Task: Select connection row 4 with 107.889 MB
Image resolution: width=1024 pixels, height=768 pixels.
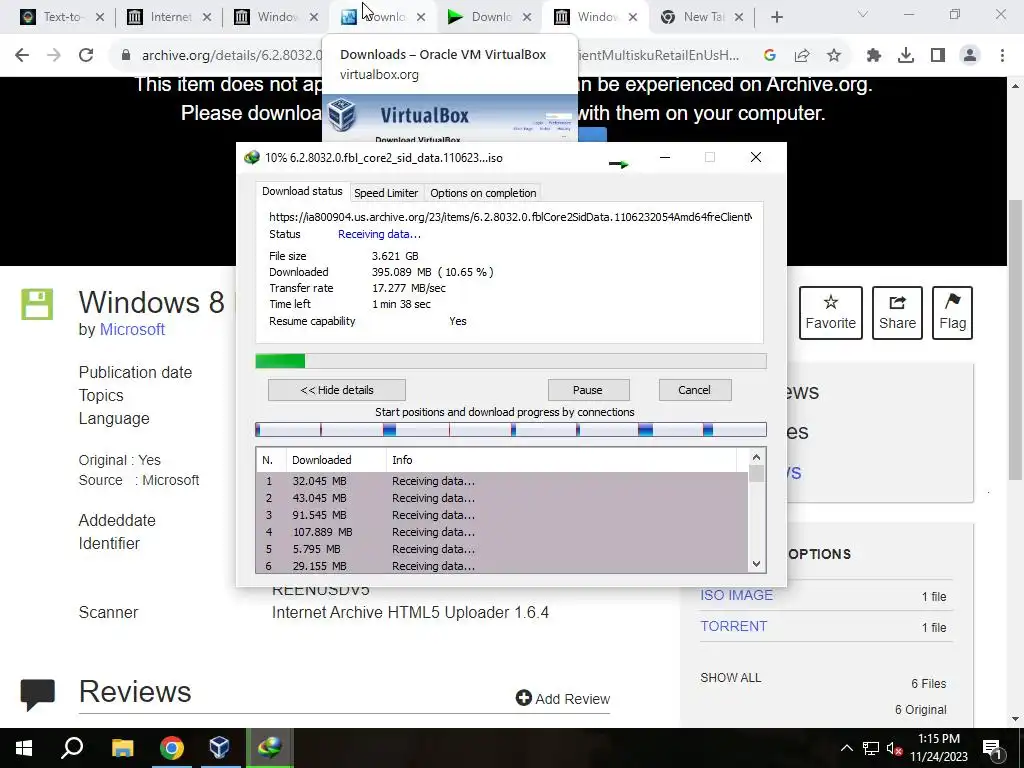Action: coord(502,532)
